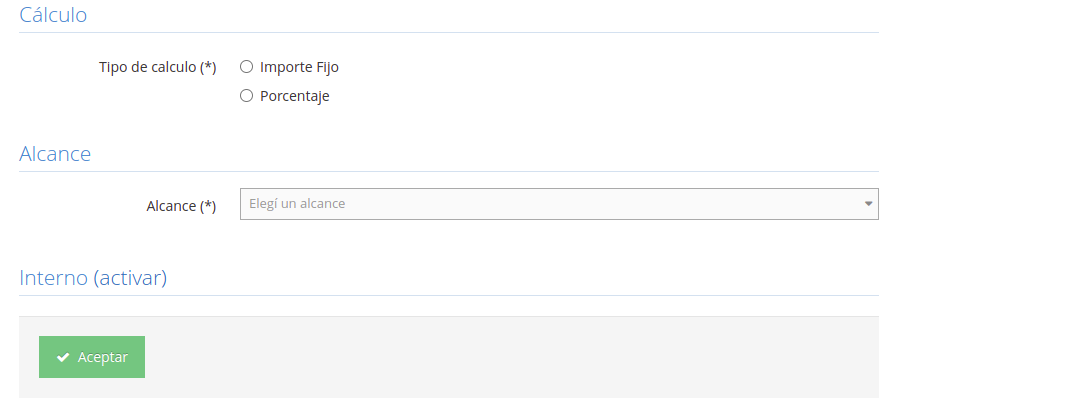Open the Elegí un alcance dropdown
Screen dimensions: 1076x406
point(559,204)
